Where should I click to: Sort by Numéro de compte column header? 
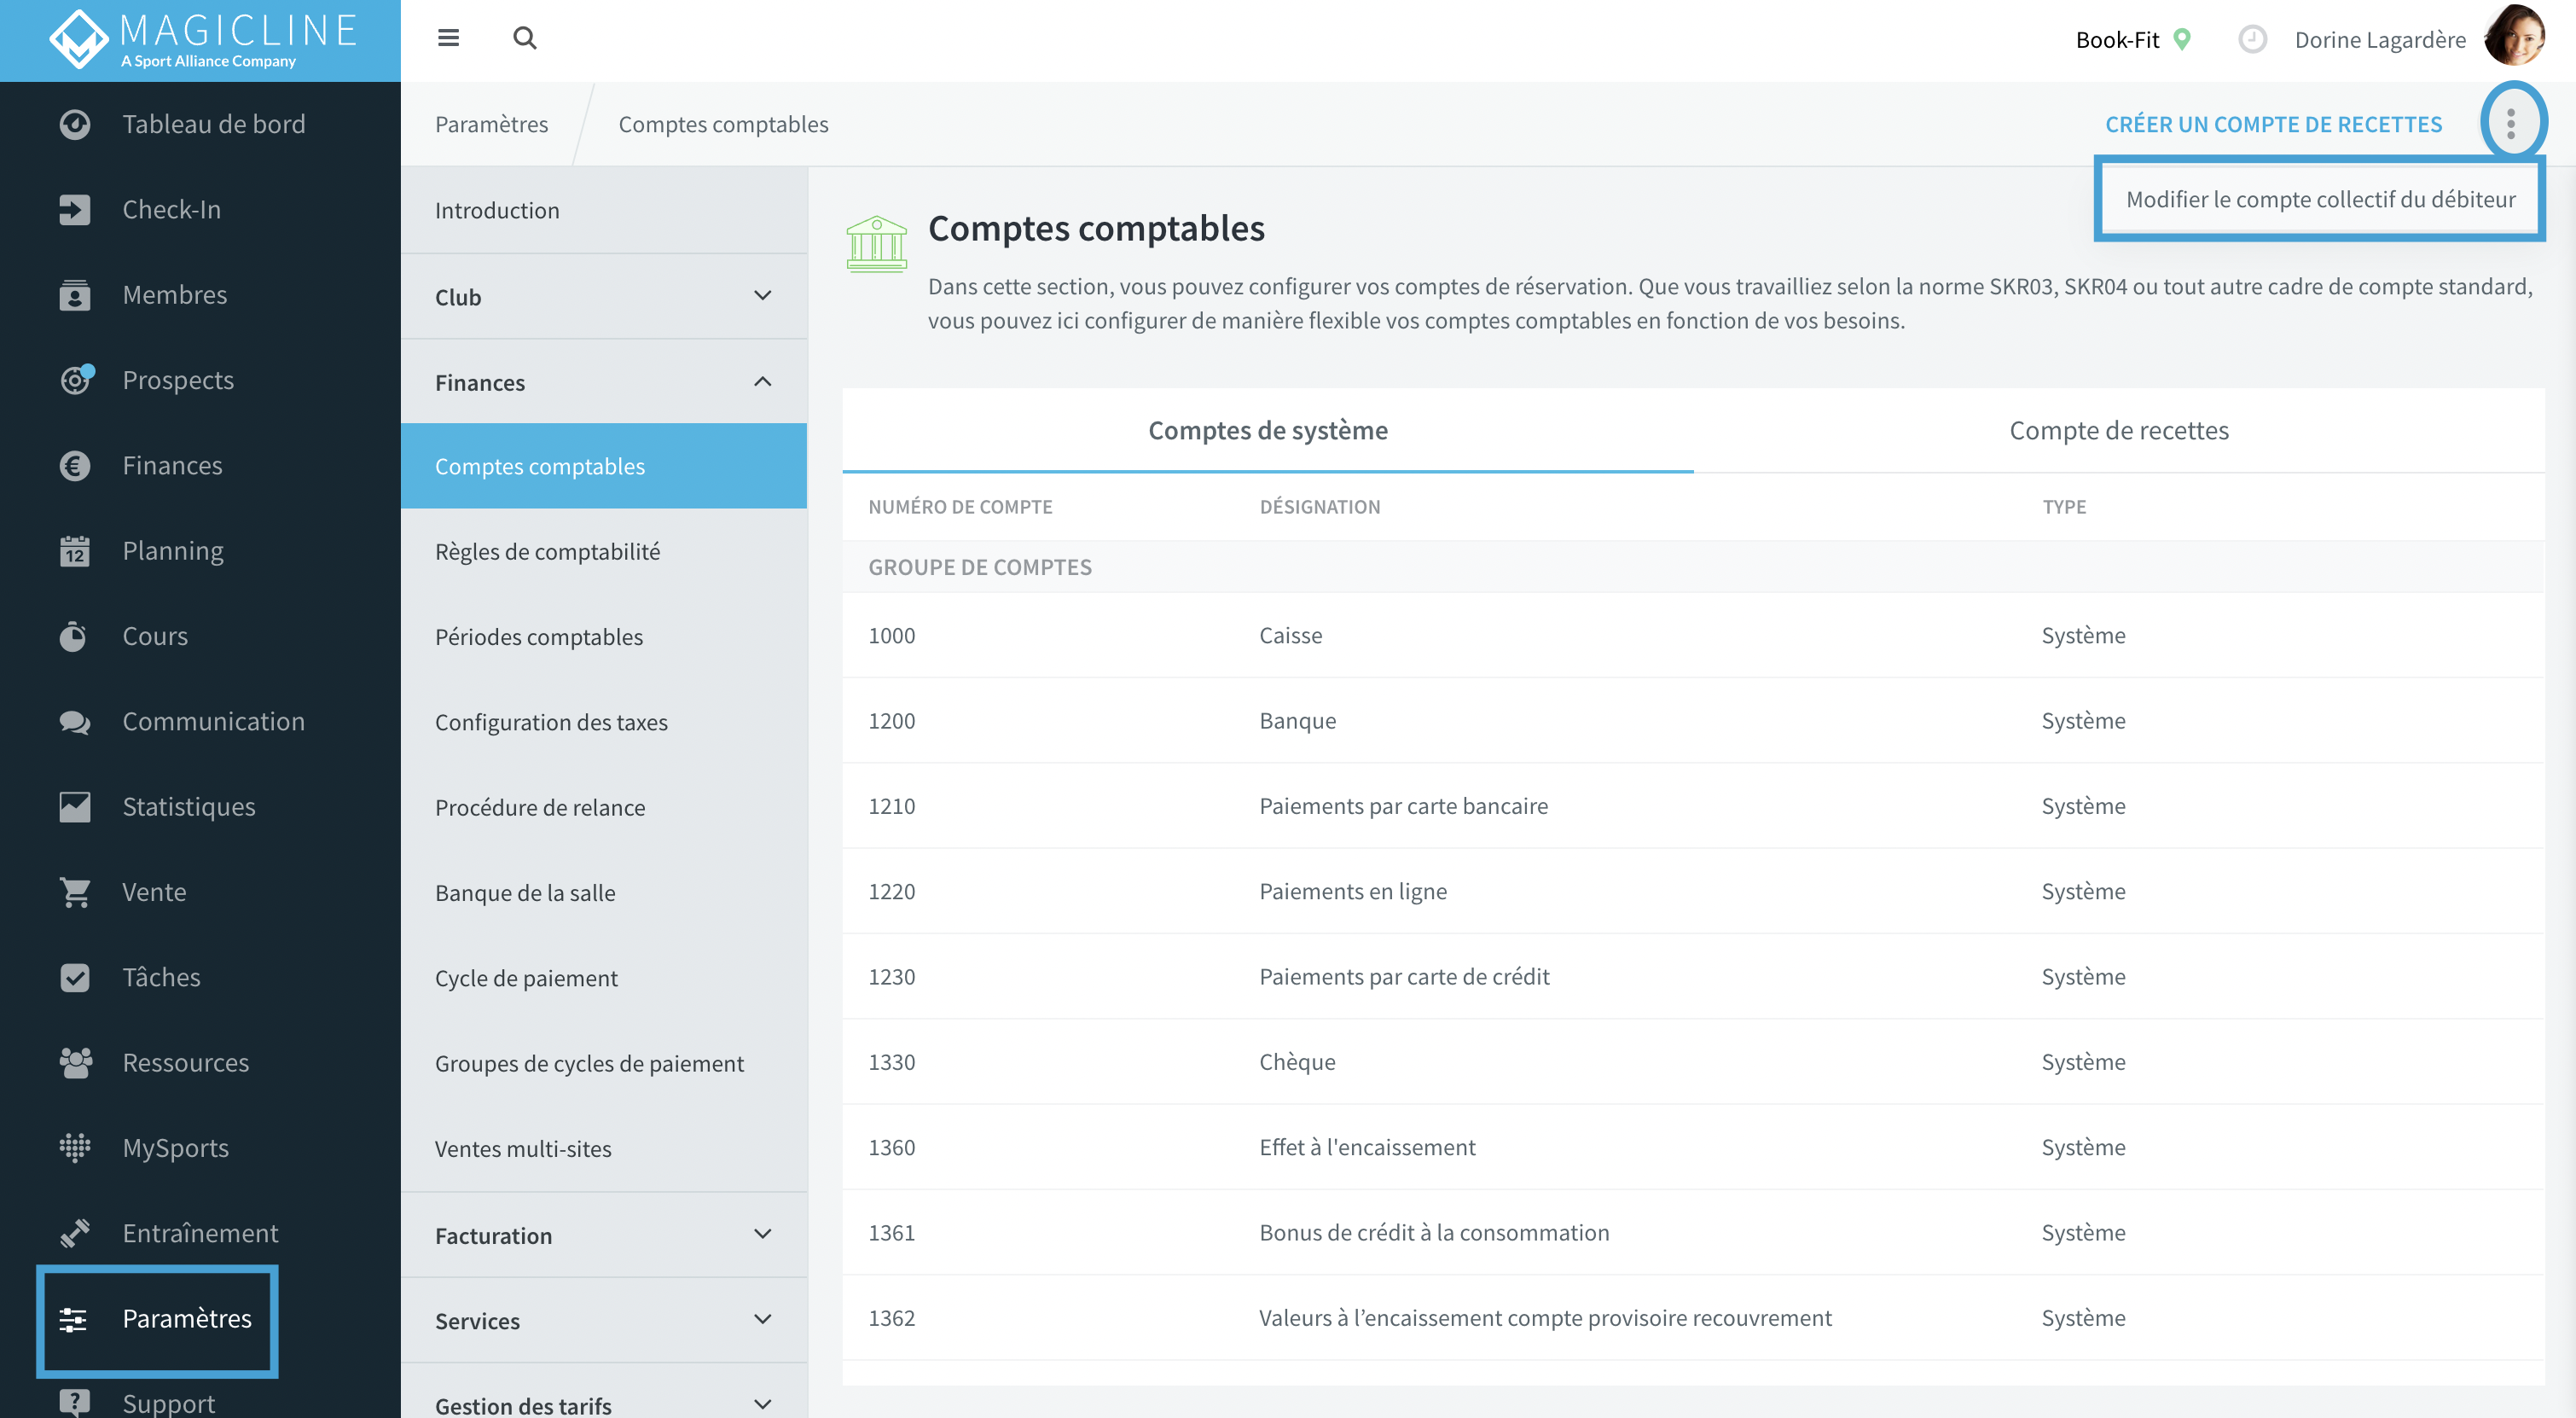[960, 507]
